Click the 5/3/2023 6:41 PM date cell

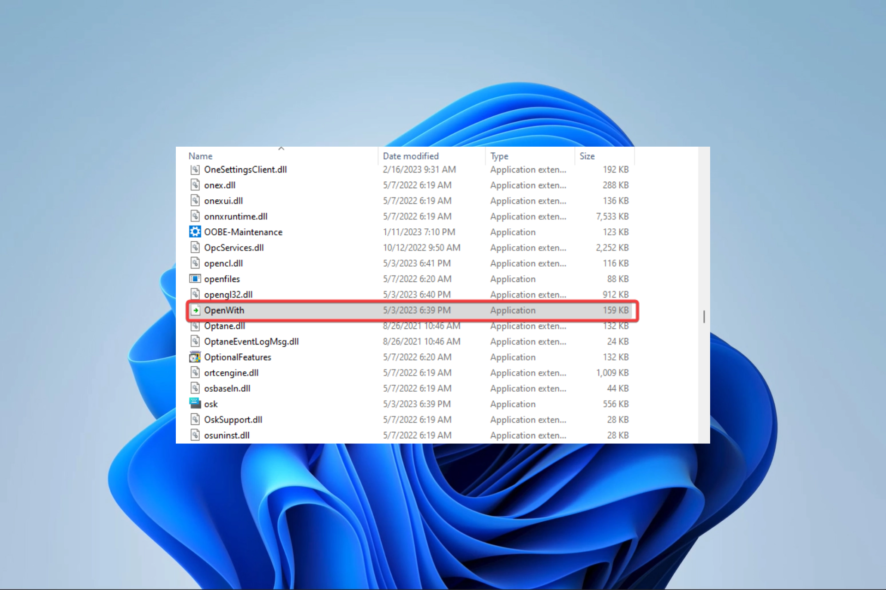416,263
